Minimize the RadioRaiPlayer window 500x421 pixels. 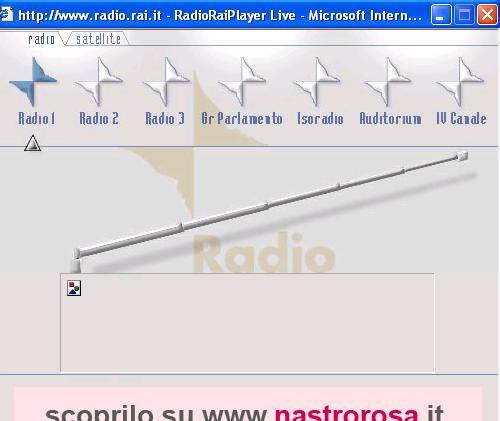[441, 15]
